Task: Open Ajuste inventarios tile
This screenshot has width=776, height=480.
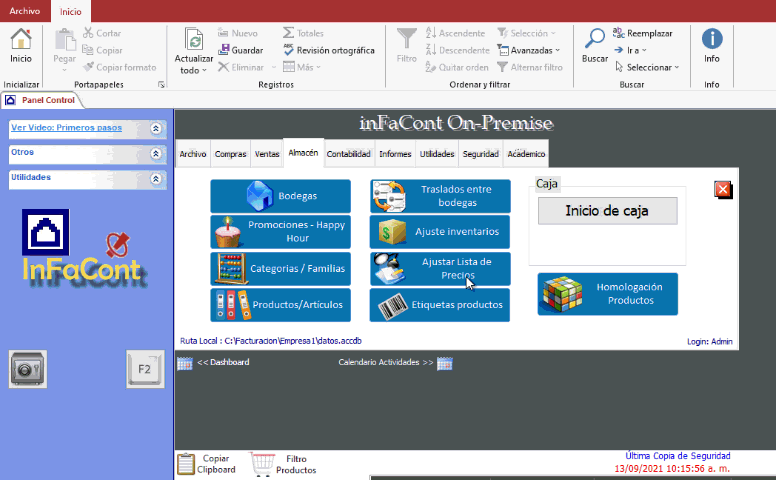Action: tap(440, 232)
